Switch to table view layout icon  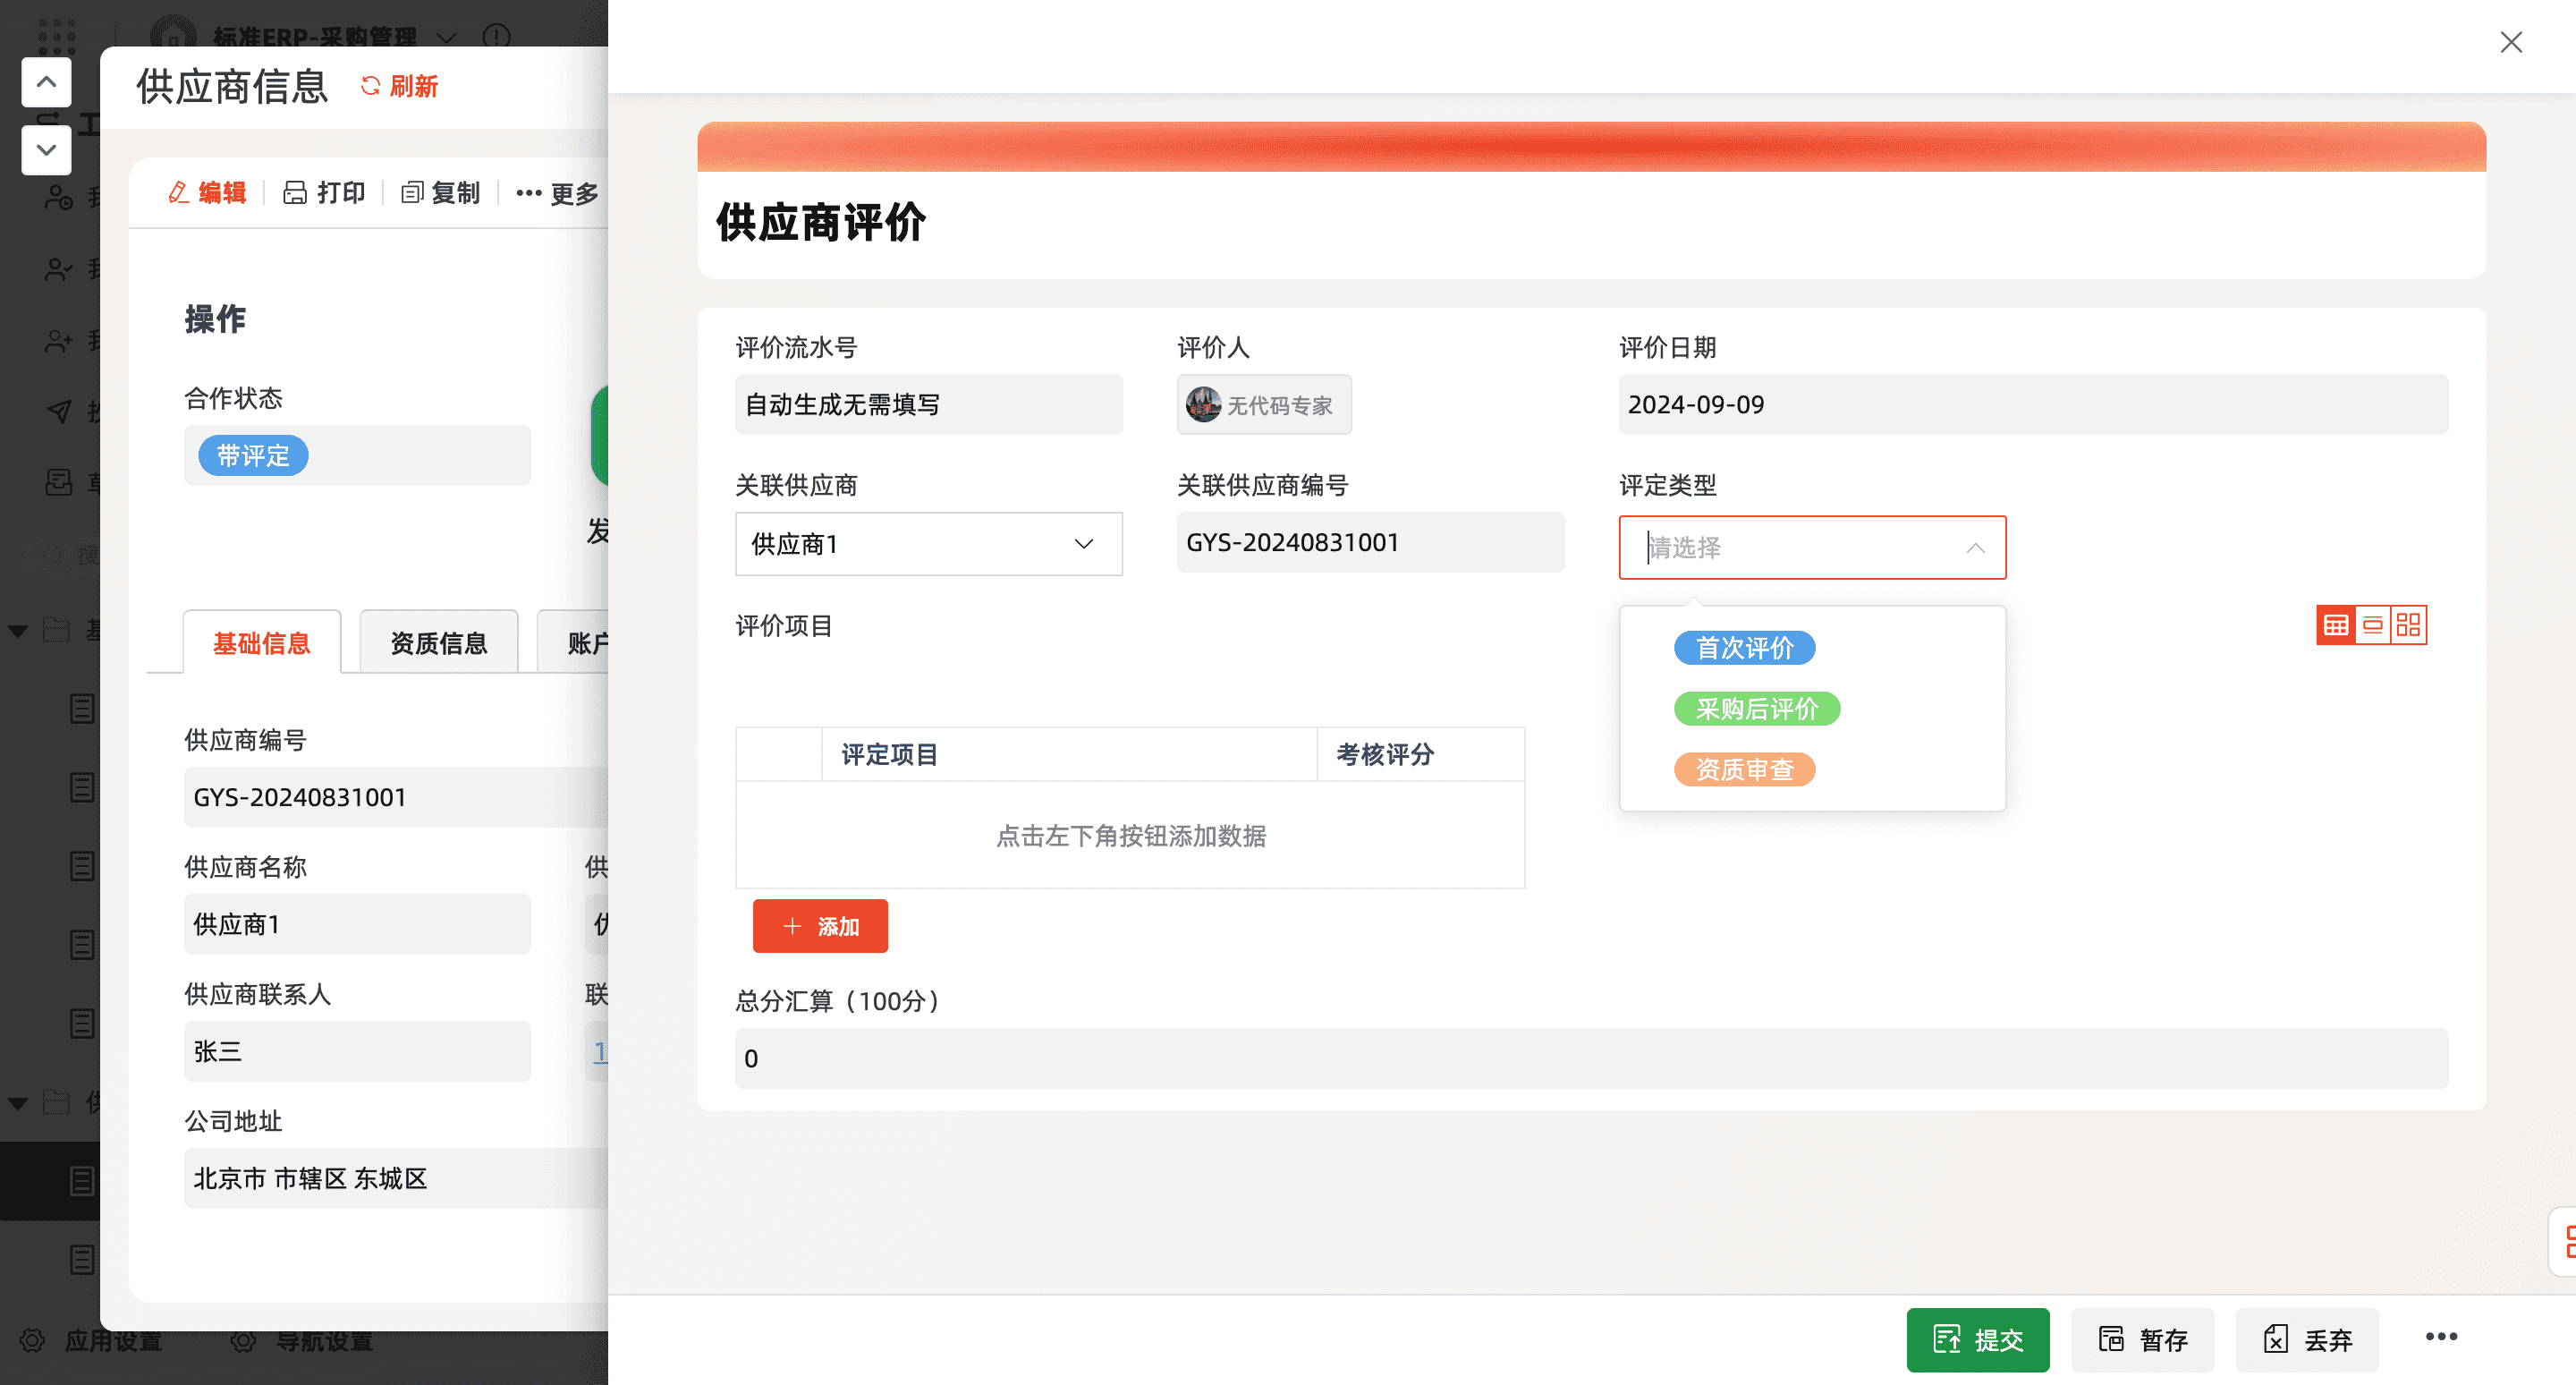click(2335, 626)
